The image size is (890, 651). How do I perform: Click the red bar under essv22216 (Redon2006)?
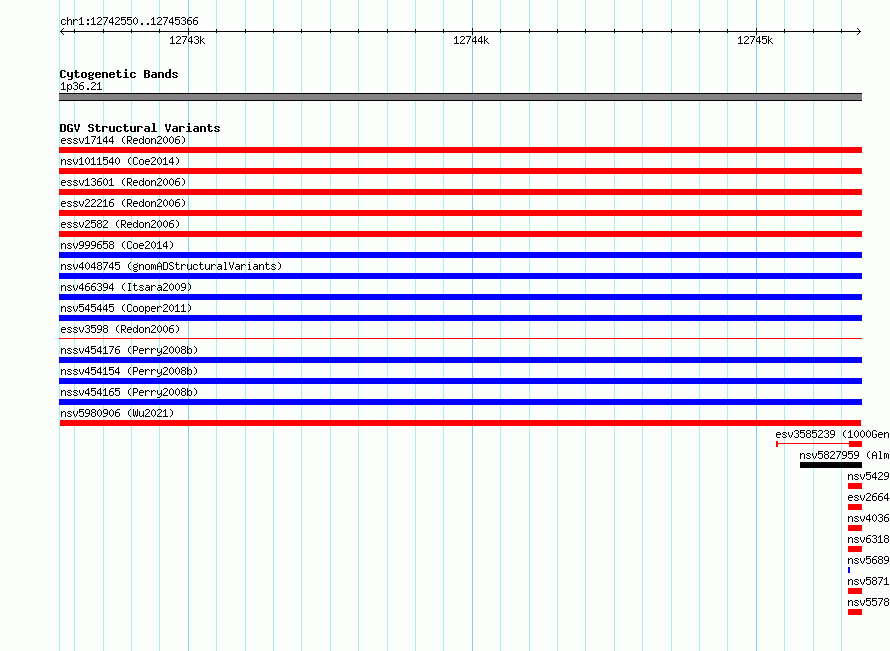[x=460, y=213]
